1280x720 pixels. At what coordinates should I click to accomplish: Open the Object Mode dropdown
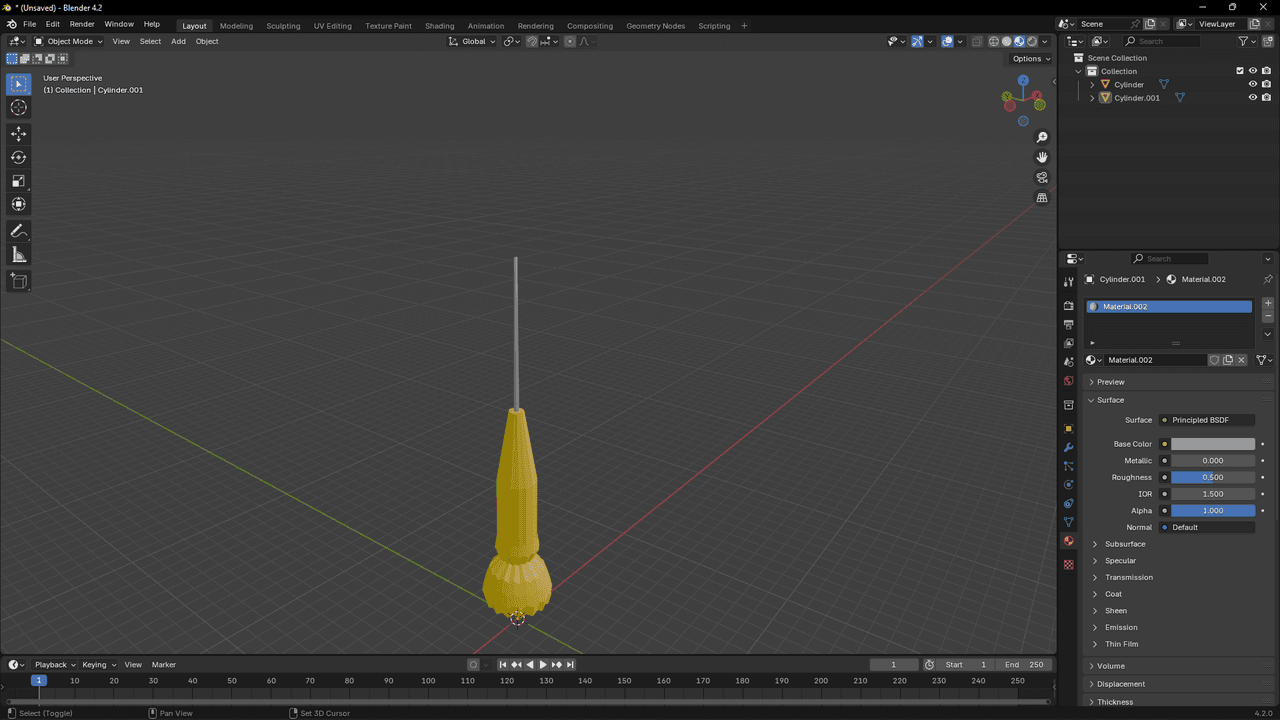point(68,41)
